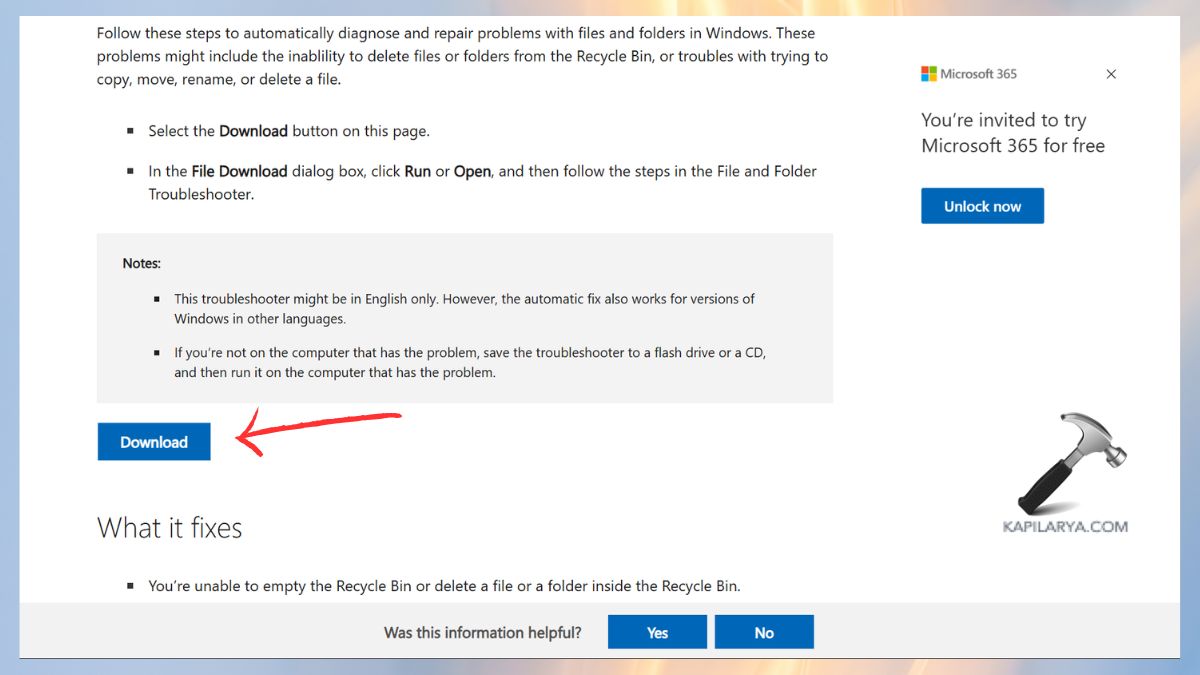This screenshot has width=1200, height=675.
Task: Click the bullet icon beside first step
Action: pos(132,130)
